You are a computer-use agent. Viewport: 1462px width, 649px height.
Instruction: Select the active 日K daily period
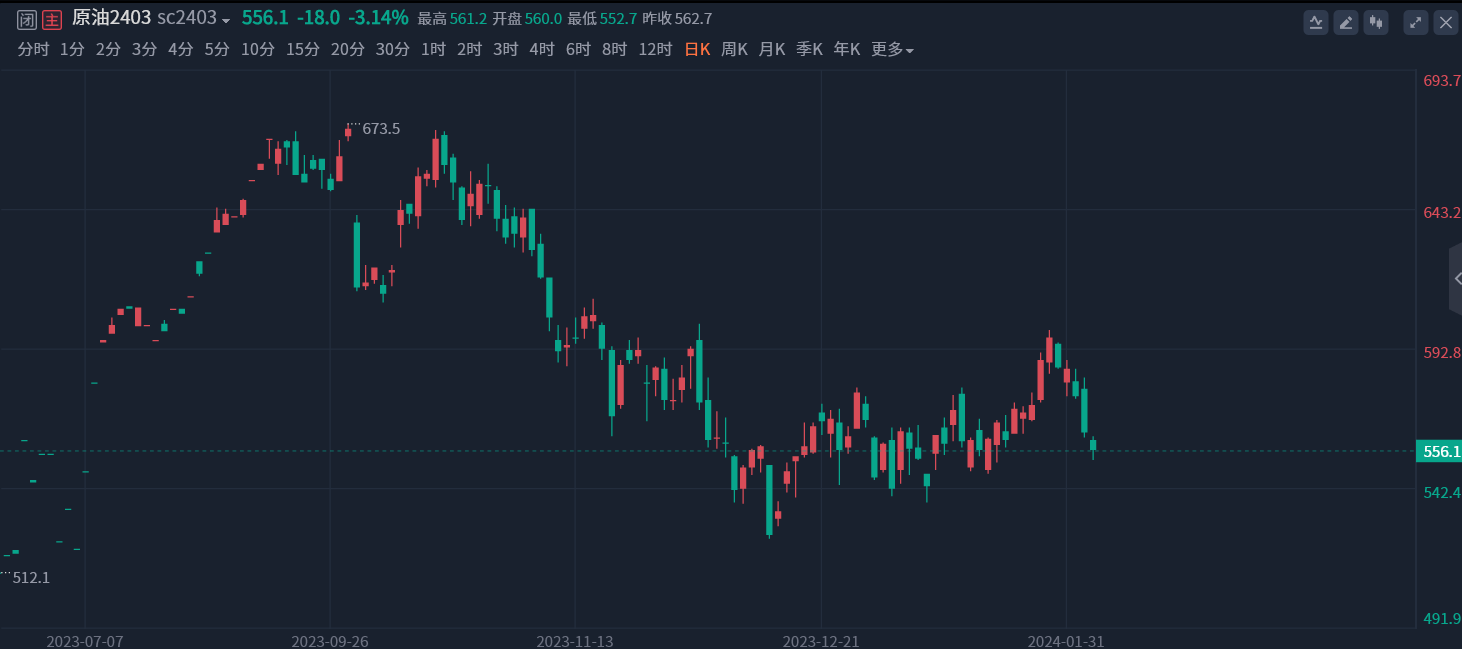click(x=697, y=49)
